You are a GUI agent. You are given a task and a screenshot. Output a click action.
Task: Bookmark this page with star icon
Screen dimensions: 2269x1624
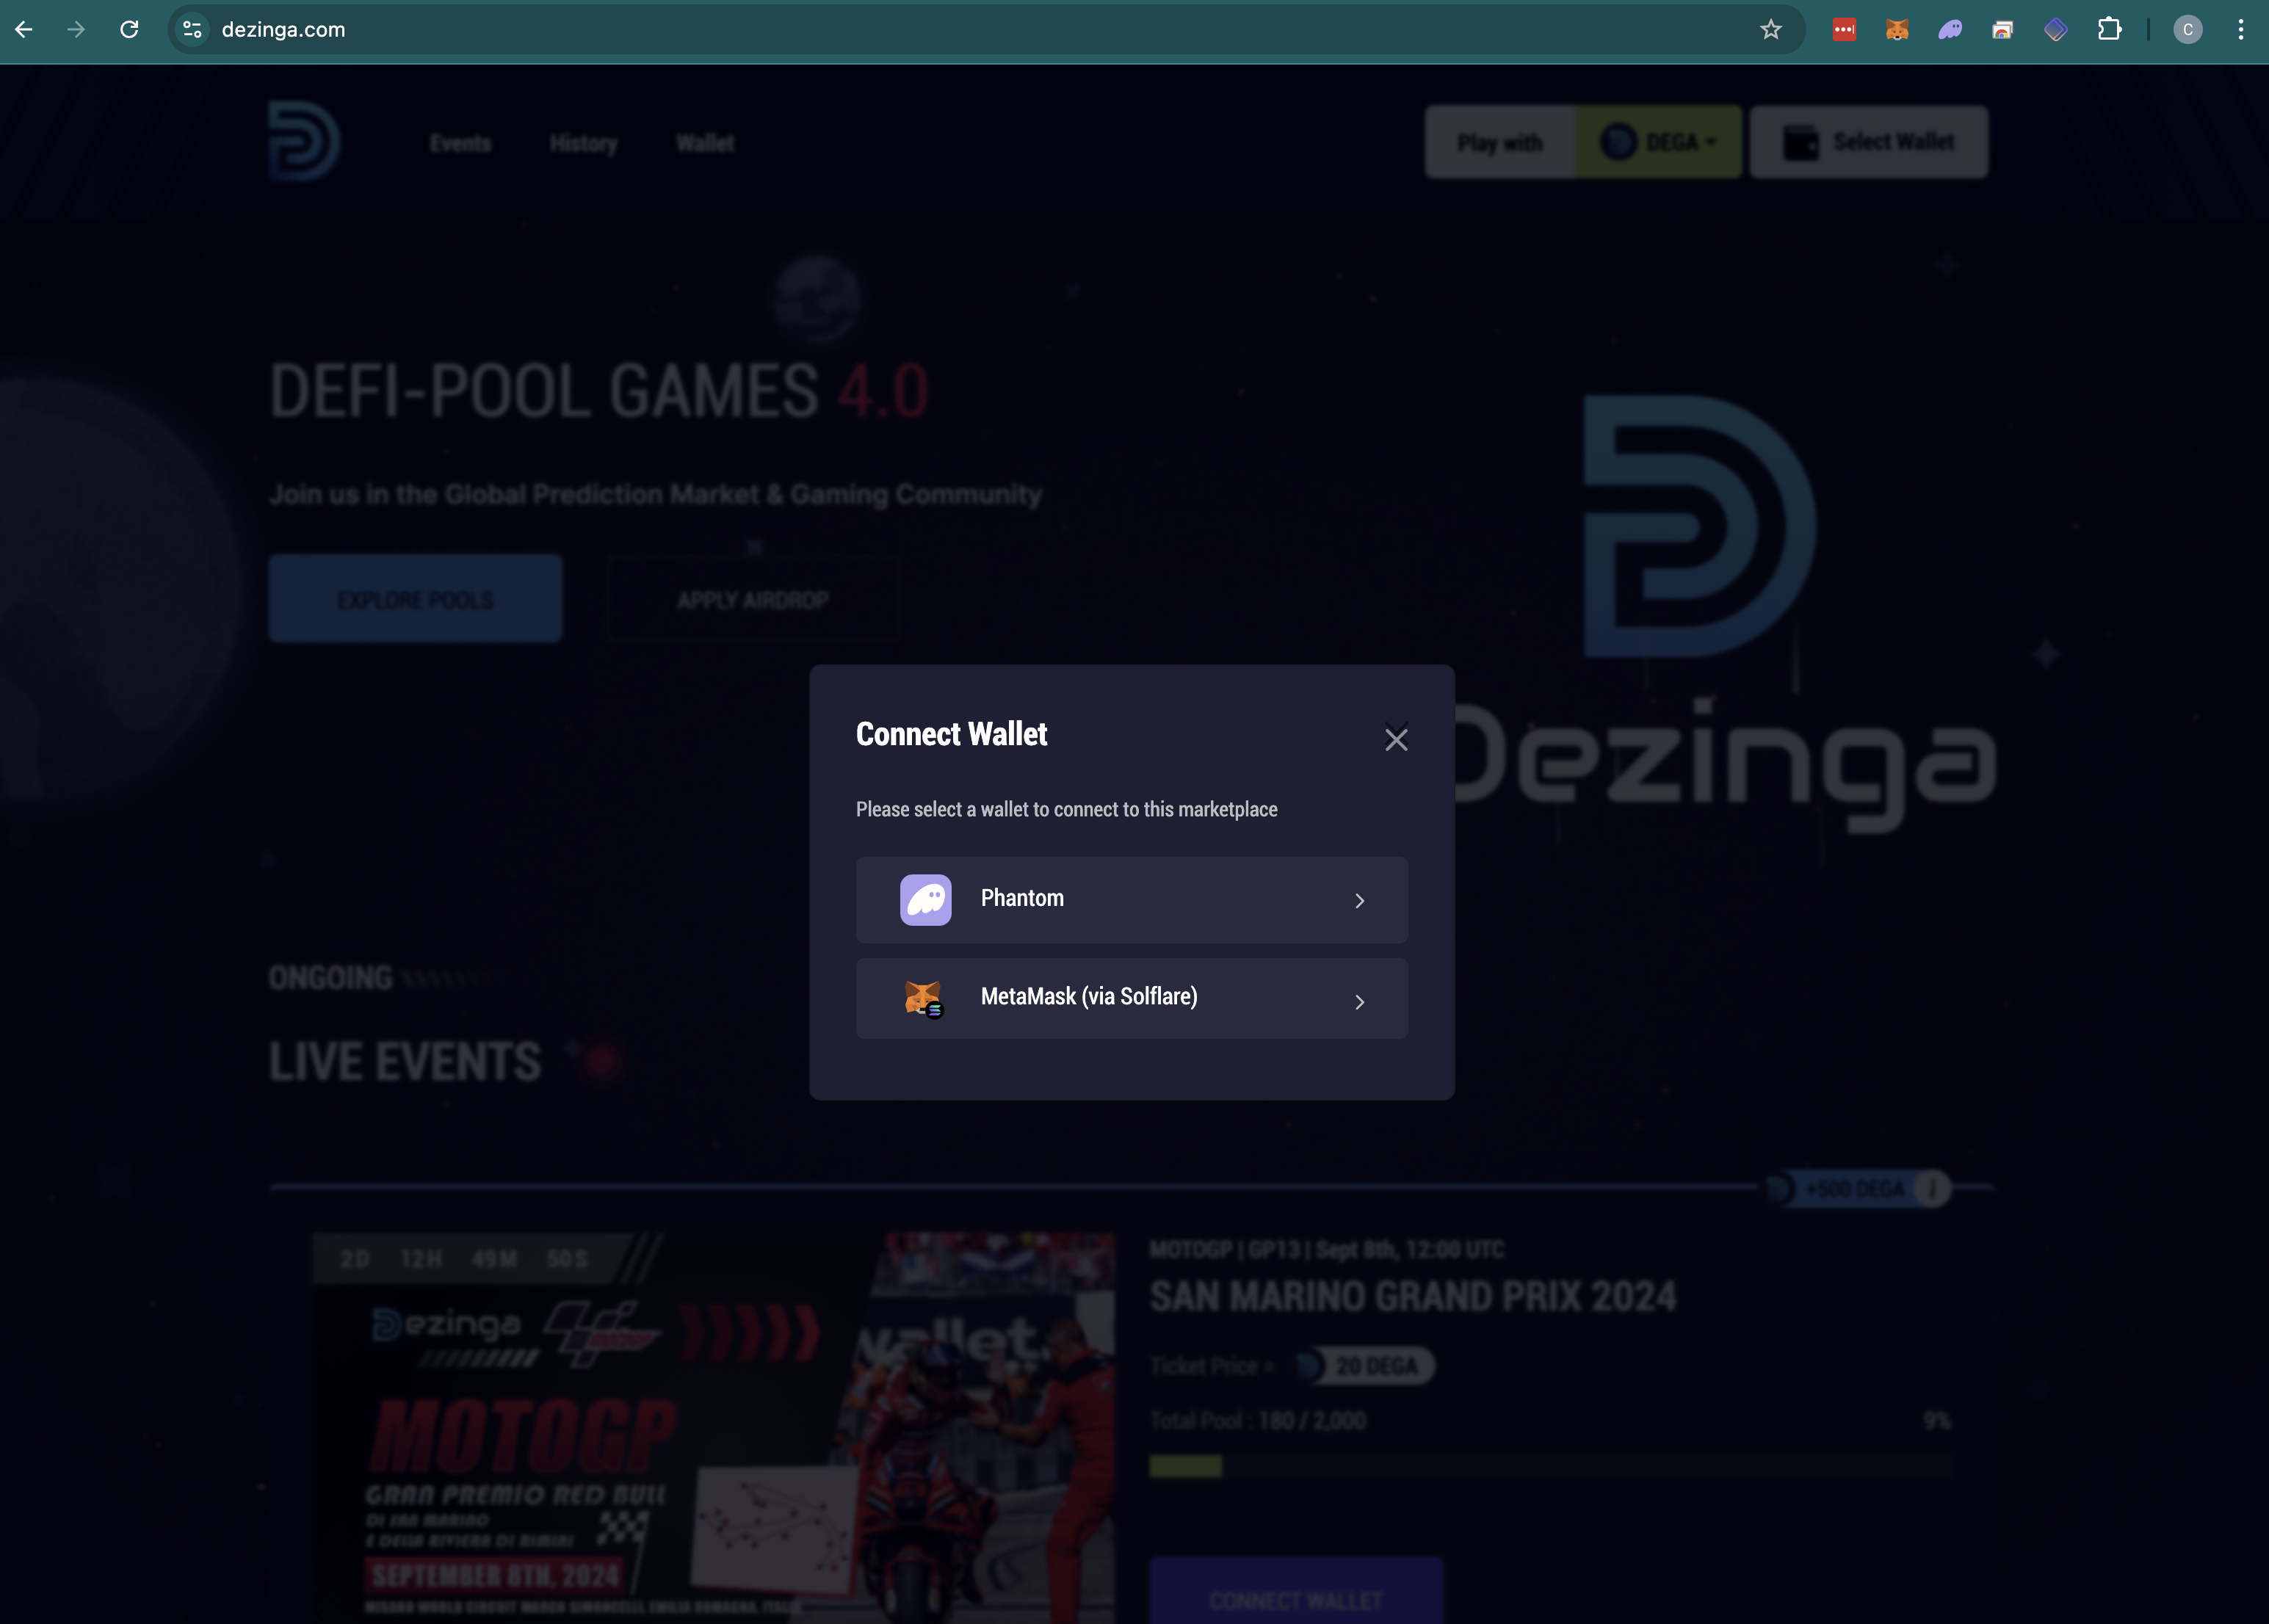click(1771, 30)
